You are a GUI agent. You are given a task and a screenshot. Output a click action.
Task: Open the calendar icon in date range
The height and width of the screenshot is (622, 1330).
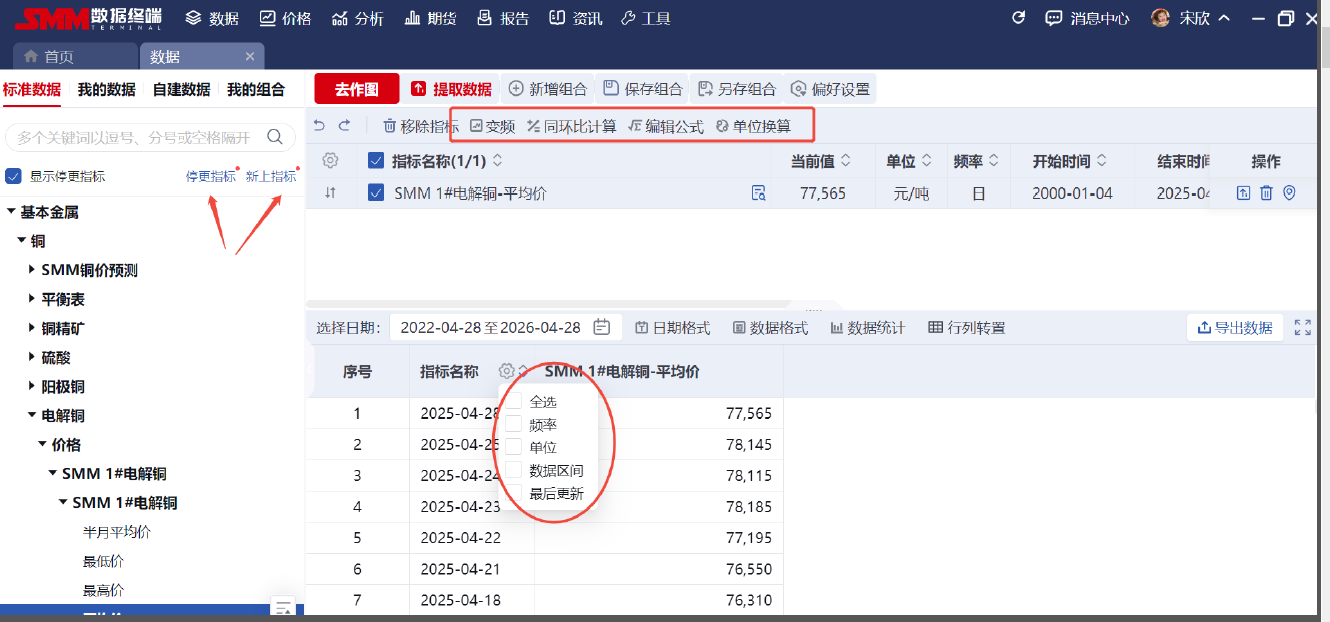click(x=601, y=327)
